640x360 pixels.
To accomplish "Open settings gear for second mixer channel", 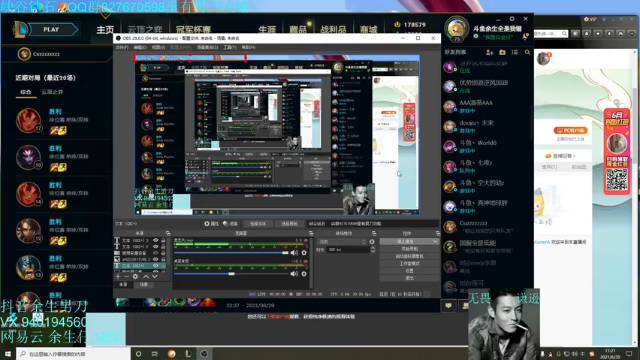I will (x=304, y=274).
